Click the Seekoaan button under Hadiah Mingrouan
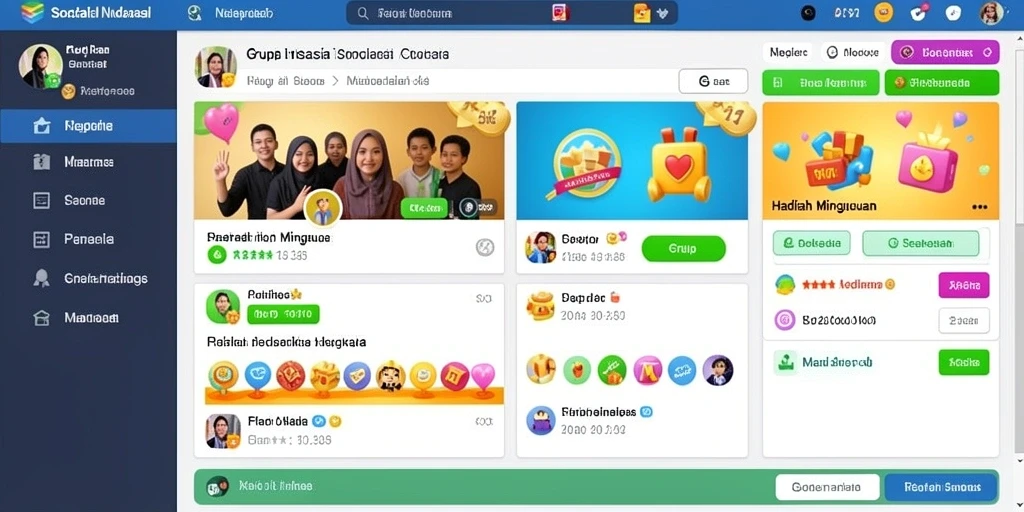1024x512 pixels. [921, 243]
